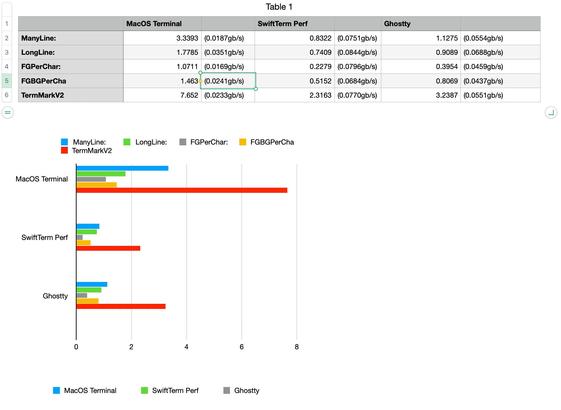Select highlighted row number 5 tab
Screen dimensions: 561x410
[6, 81]
